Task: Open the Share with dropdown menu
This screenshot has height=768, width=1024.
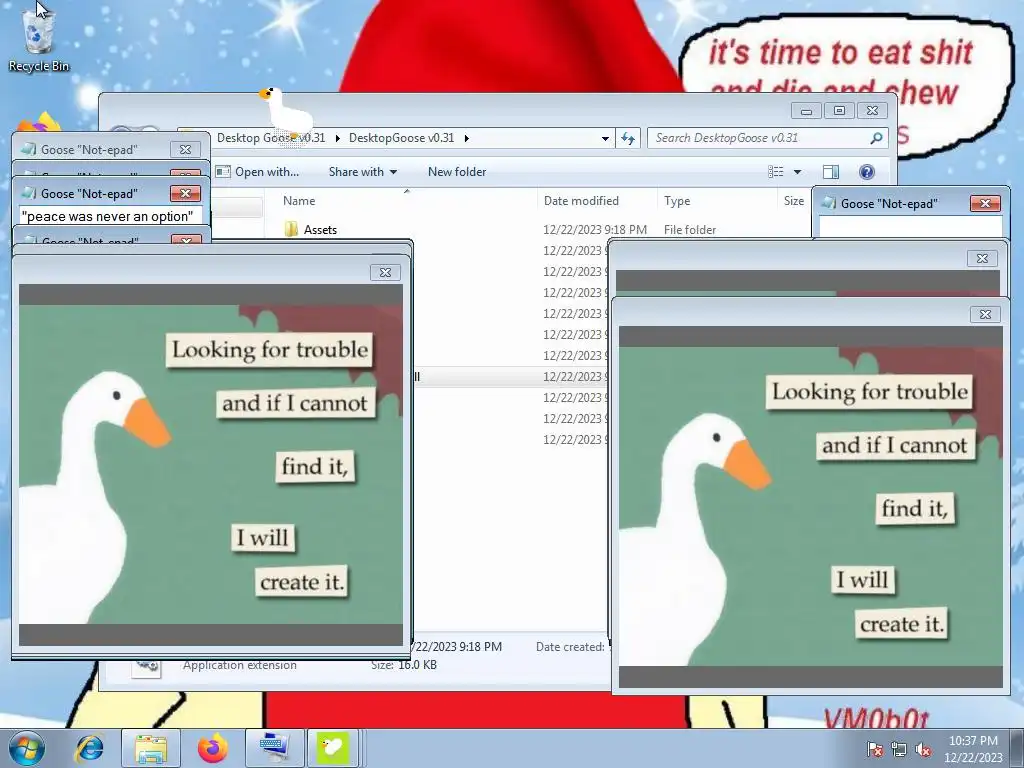Action: [362, 172]
